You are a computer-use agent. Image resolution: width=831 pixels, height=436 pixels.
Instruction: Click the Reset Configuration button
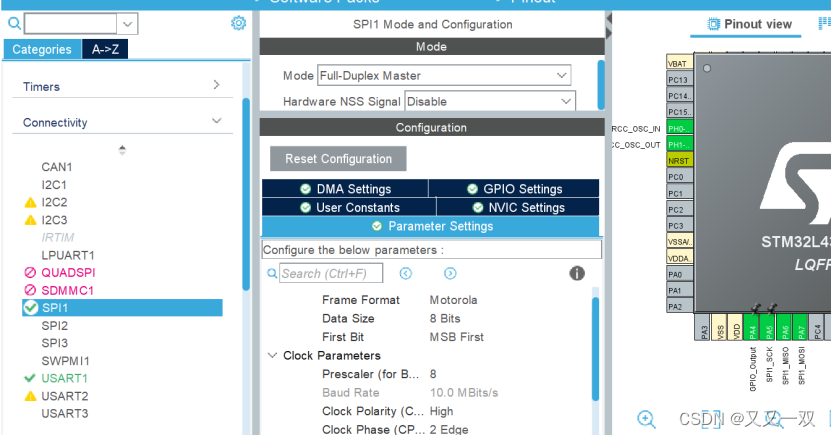338,159
